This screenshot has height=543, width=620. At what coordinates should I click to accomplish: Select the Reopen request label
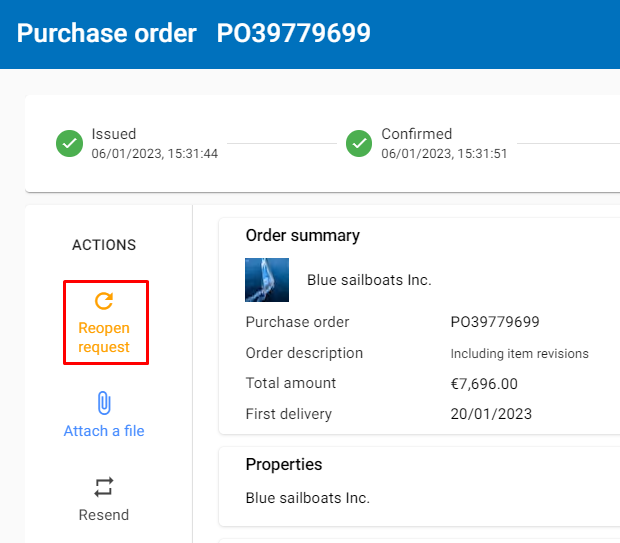[104, 337]
